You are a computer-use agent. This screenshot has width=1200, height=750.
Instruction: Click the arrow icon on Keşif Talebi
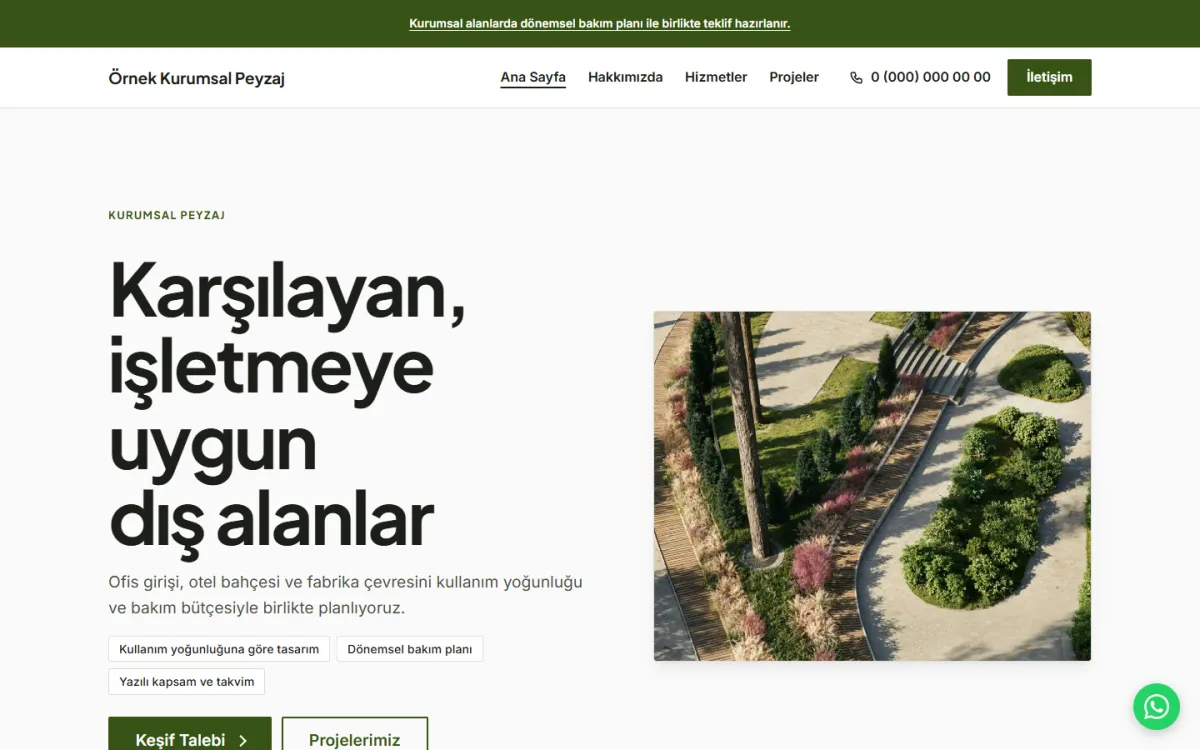[243, 741]
